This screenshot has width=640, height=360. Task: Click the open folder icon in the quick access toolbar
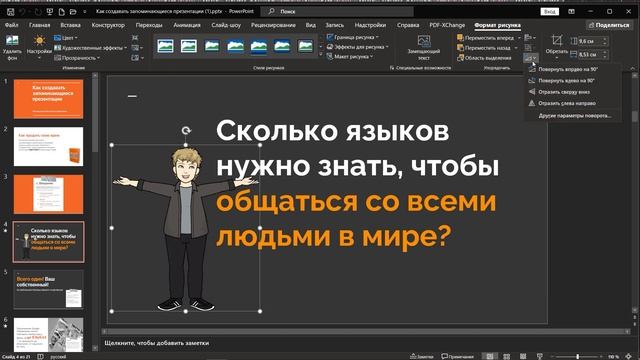[73, 12]
